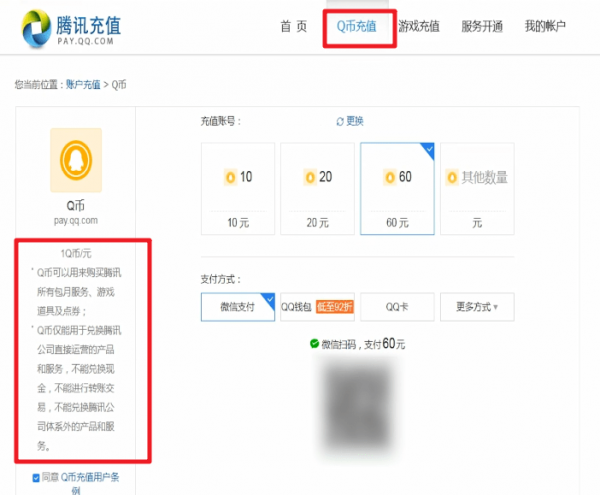Click the 支付方式 label
The height and width of the screenshot is (495, 600).
[x=221, y=279]
